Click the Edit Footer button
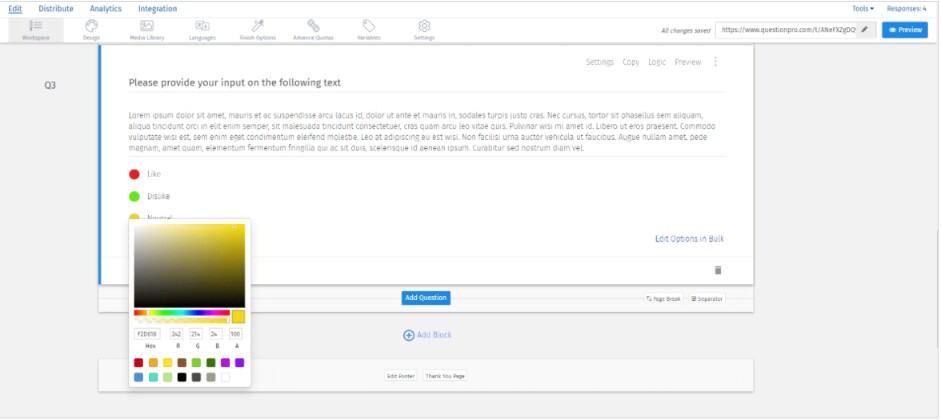 (x=400, y=376)
